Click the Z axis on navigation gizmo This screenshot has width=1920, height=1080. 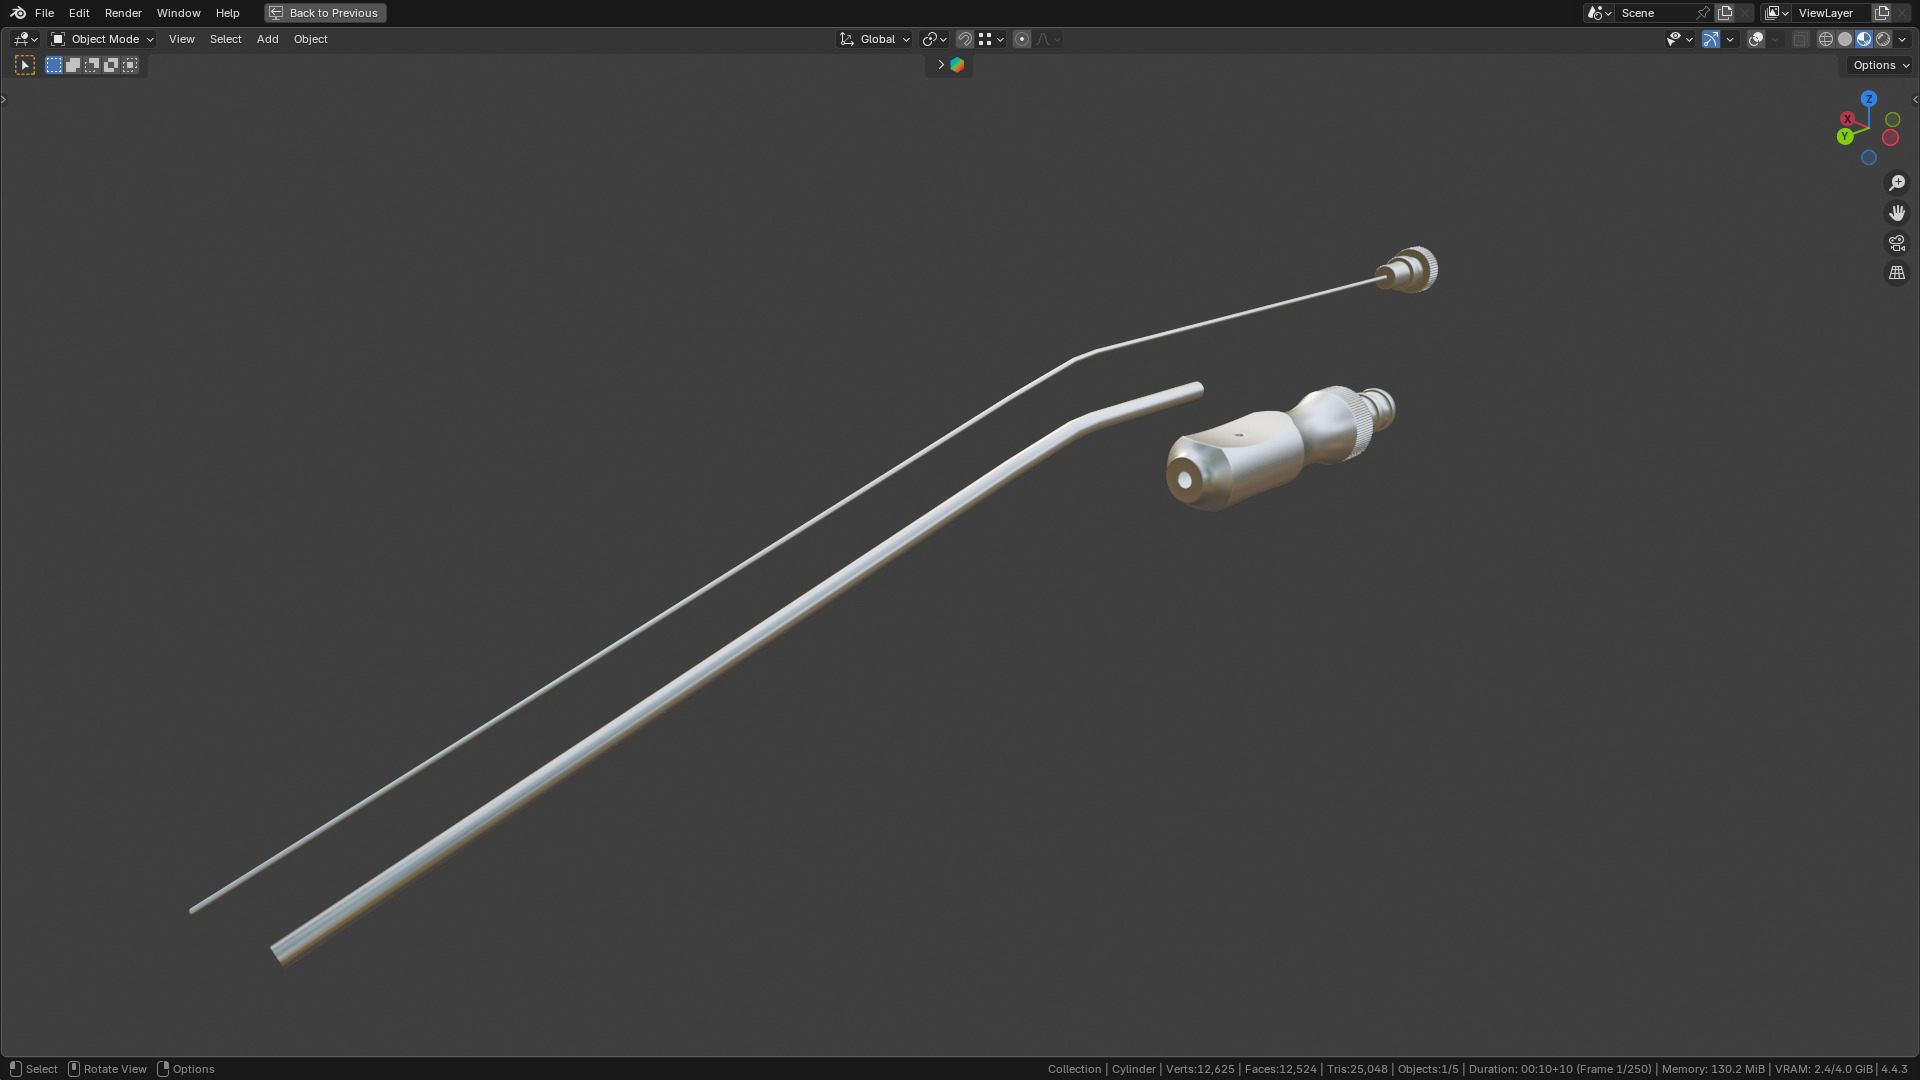[1869, 99]
